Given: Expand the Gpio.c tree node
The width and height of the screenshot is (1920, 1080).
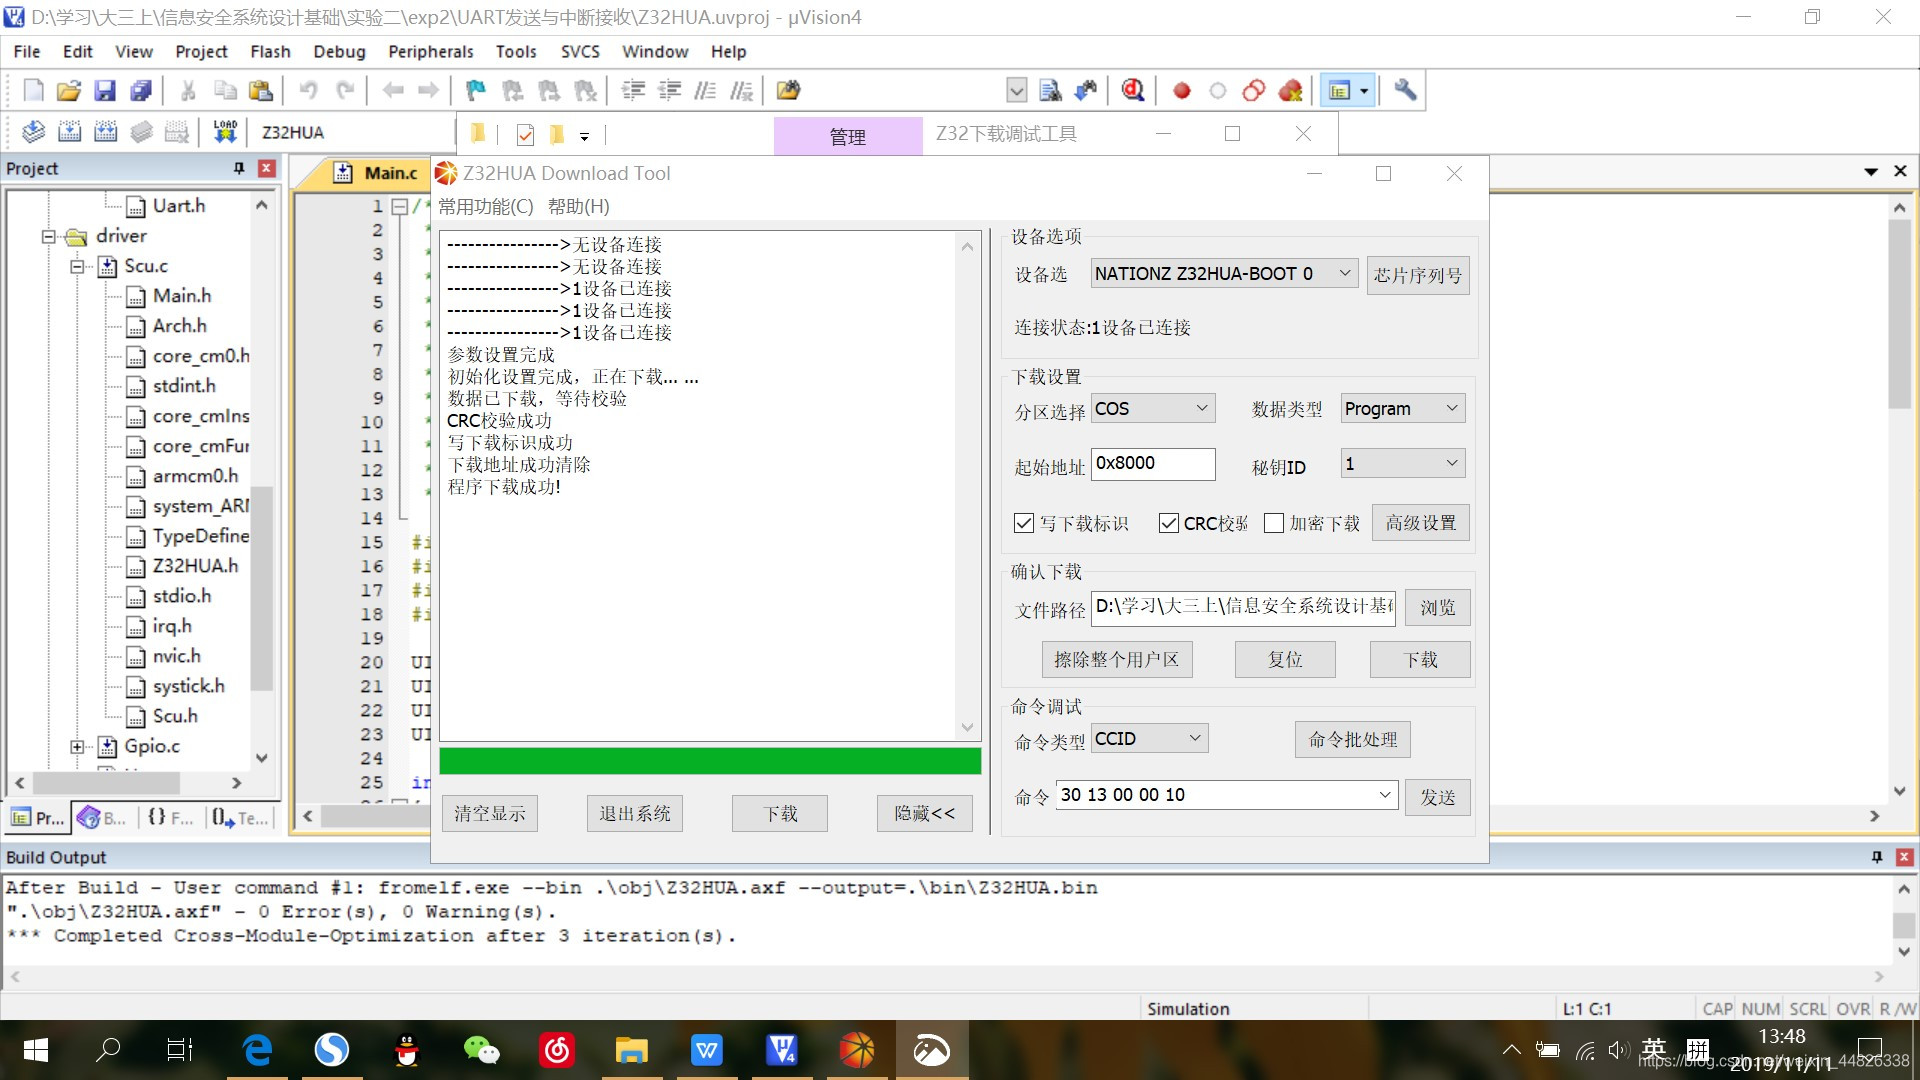Looking at the screenshot, I should (x=77, y=747).
